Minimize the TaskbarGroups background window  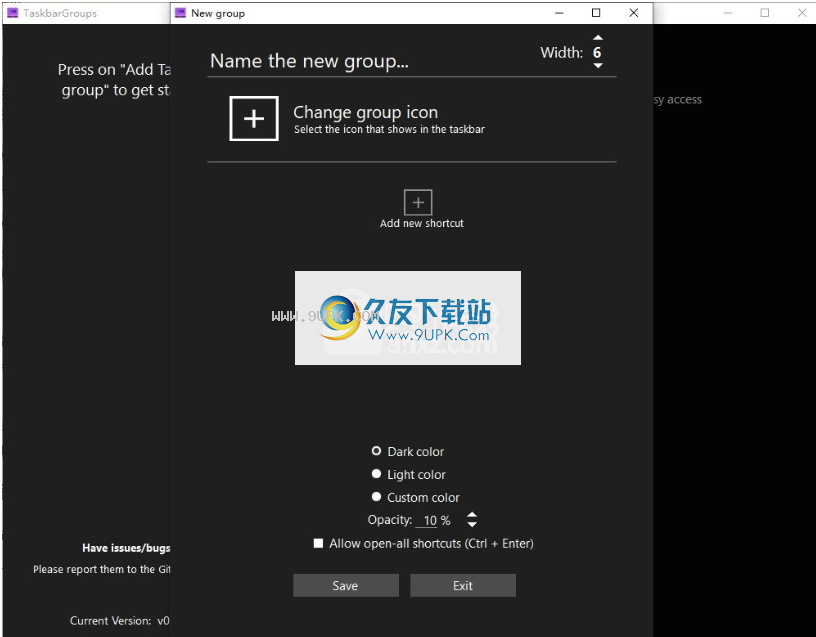pos(728,13)
